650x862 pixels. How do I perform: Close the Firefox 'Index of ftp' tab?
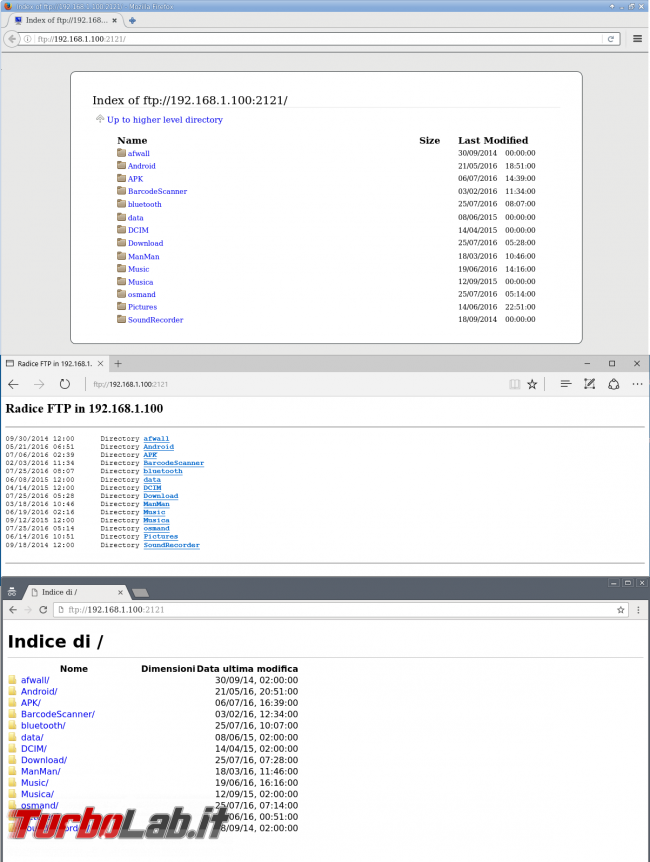pos(114,20)
